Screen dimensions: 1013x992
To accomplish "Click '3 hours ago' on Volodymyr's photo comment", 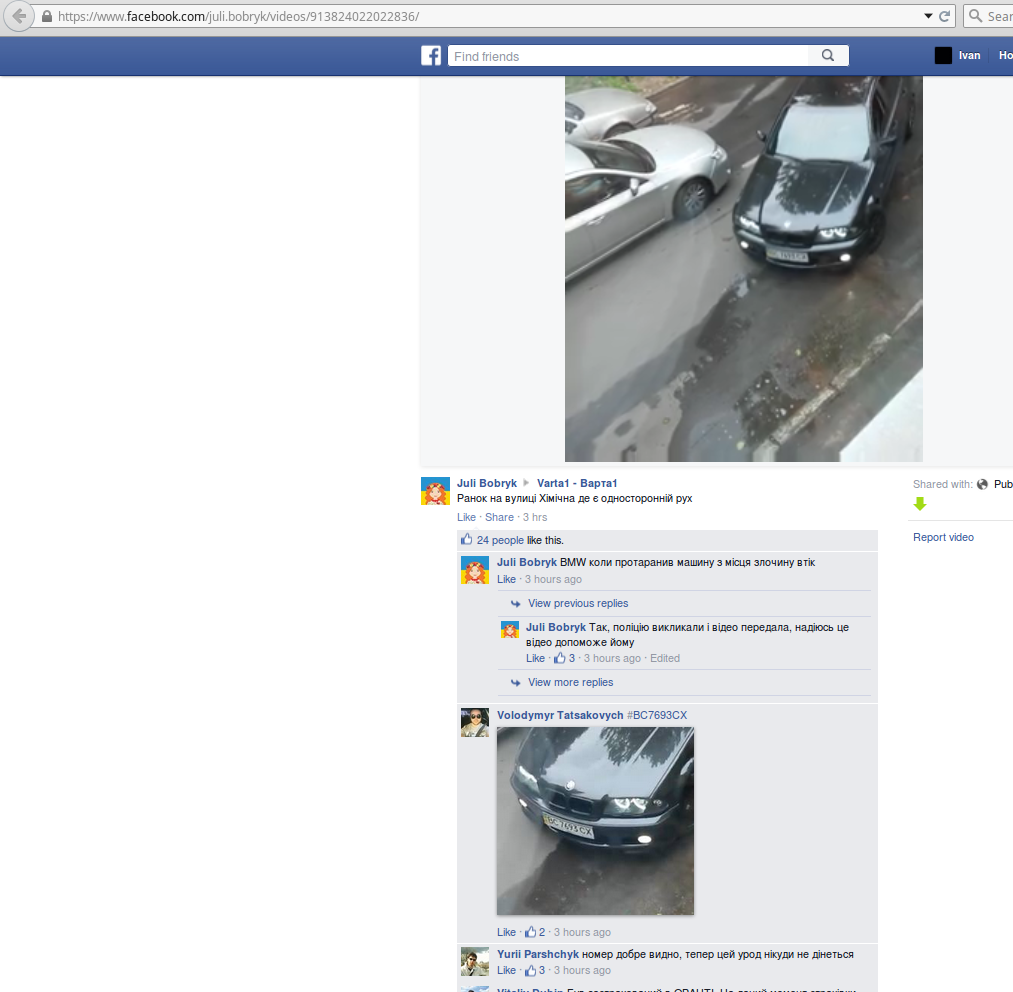I will coord(582,932).
